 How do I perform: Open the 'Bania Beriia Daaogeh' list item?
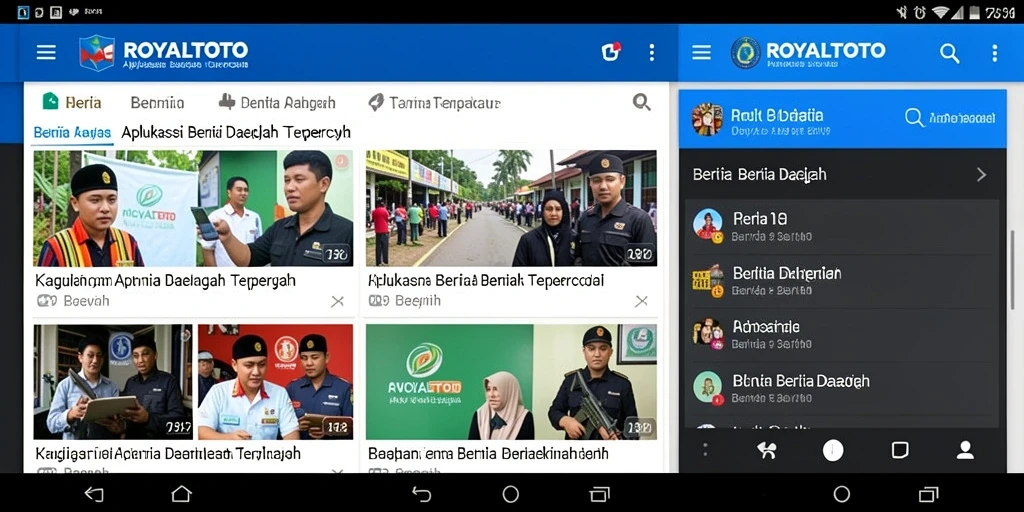842,388
